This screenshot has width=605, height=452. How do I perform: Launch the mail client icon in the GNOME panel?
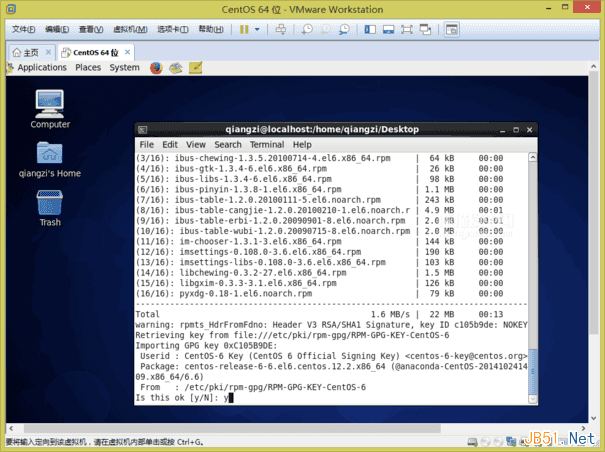[x=176, y=68]
